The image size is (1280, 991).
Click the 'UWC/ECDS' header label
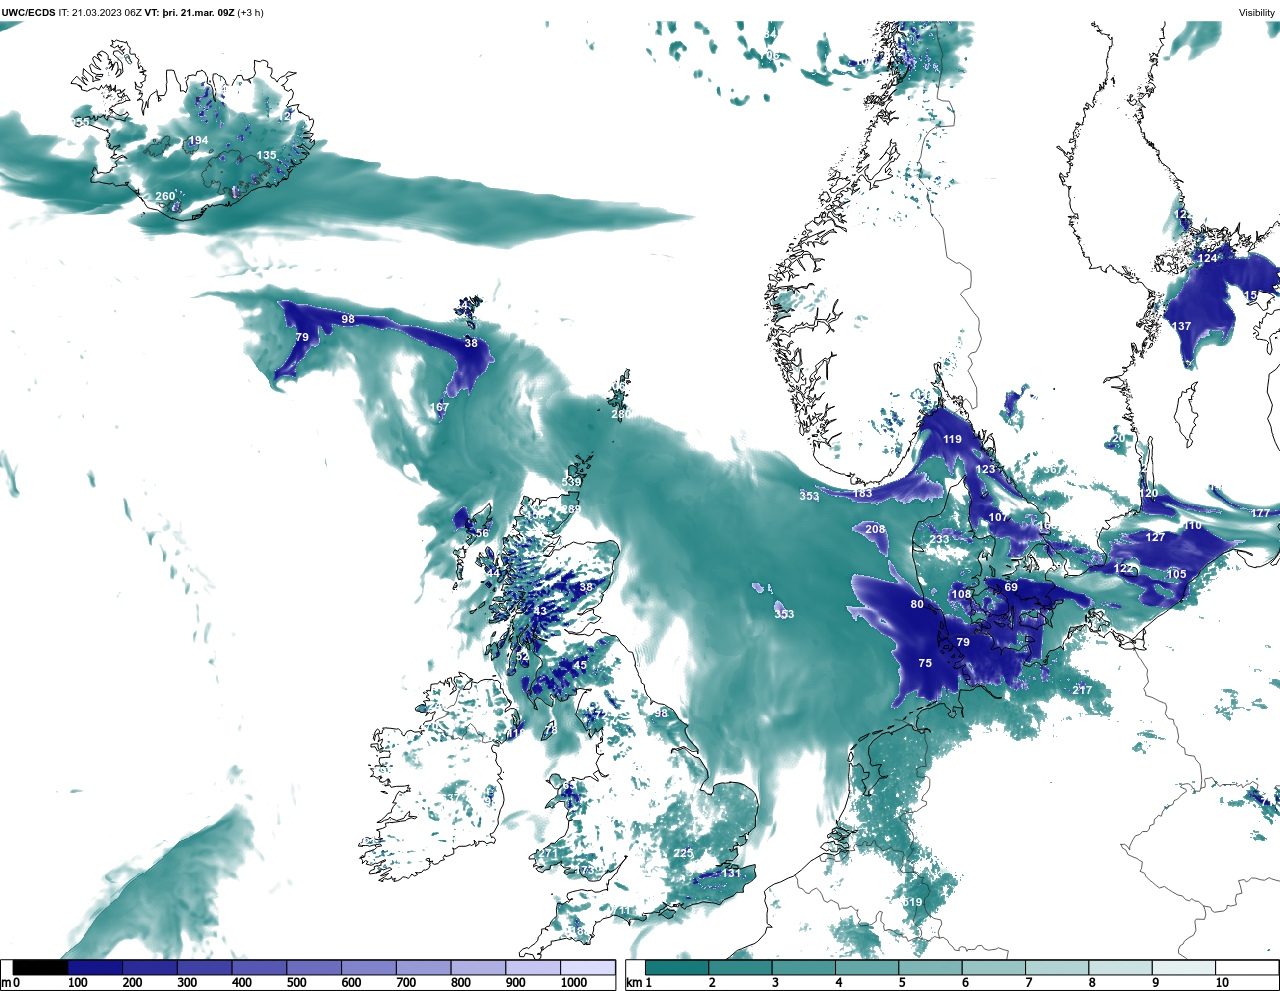click(28, 12)
